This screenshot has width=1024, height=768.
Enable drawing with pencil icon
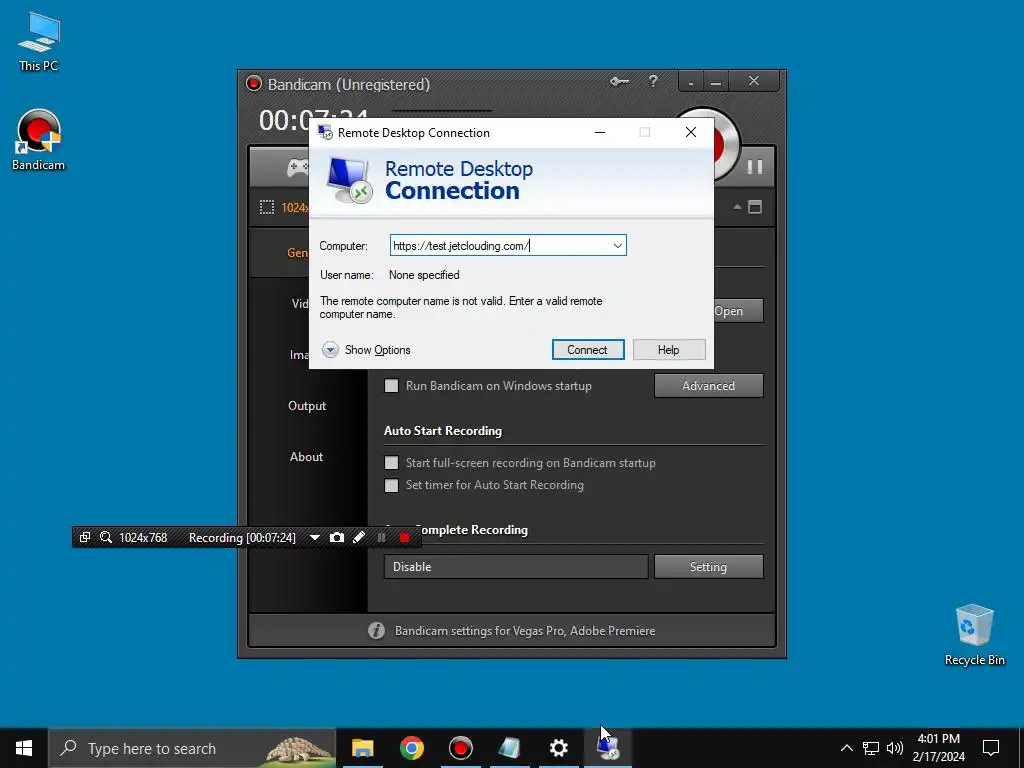point(359,537)
